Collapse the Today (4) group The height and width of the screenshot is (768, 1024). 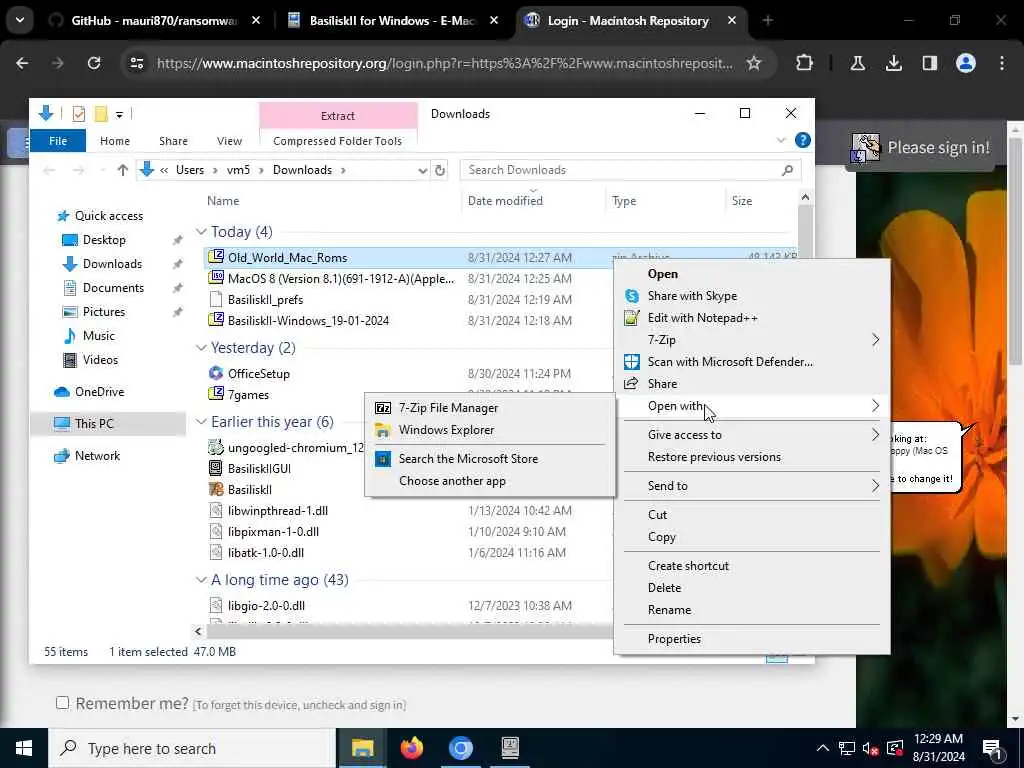tap(201, 232)
